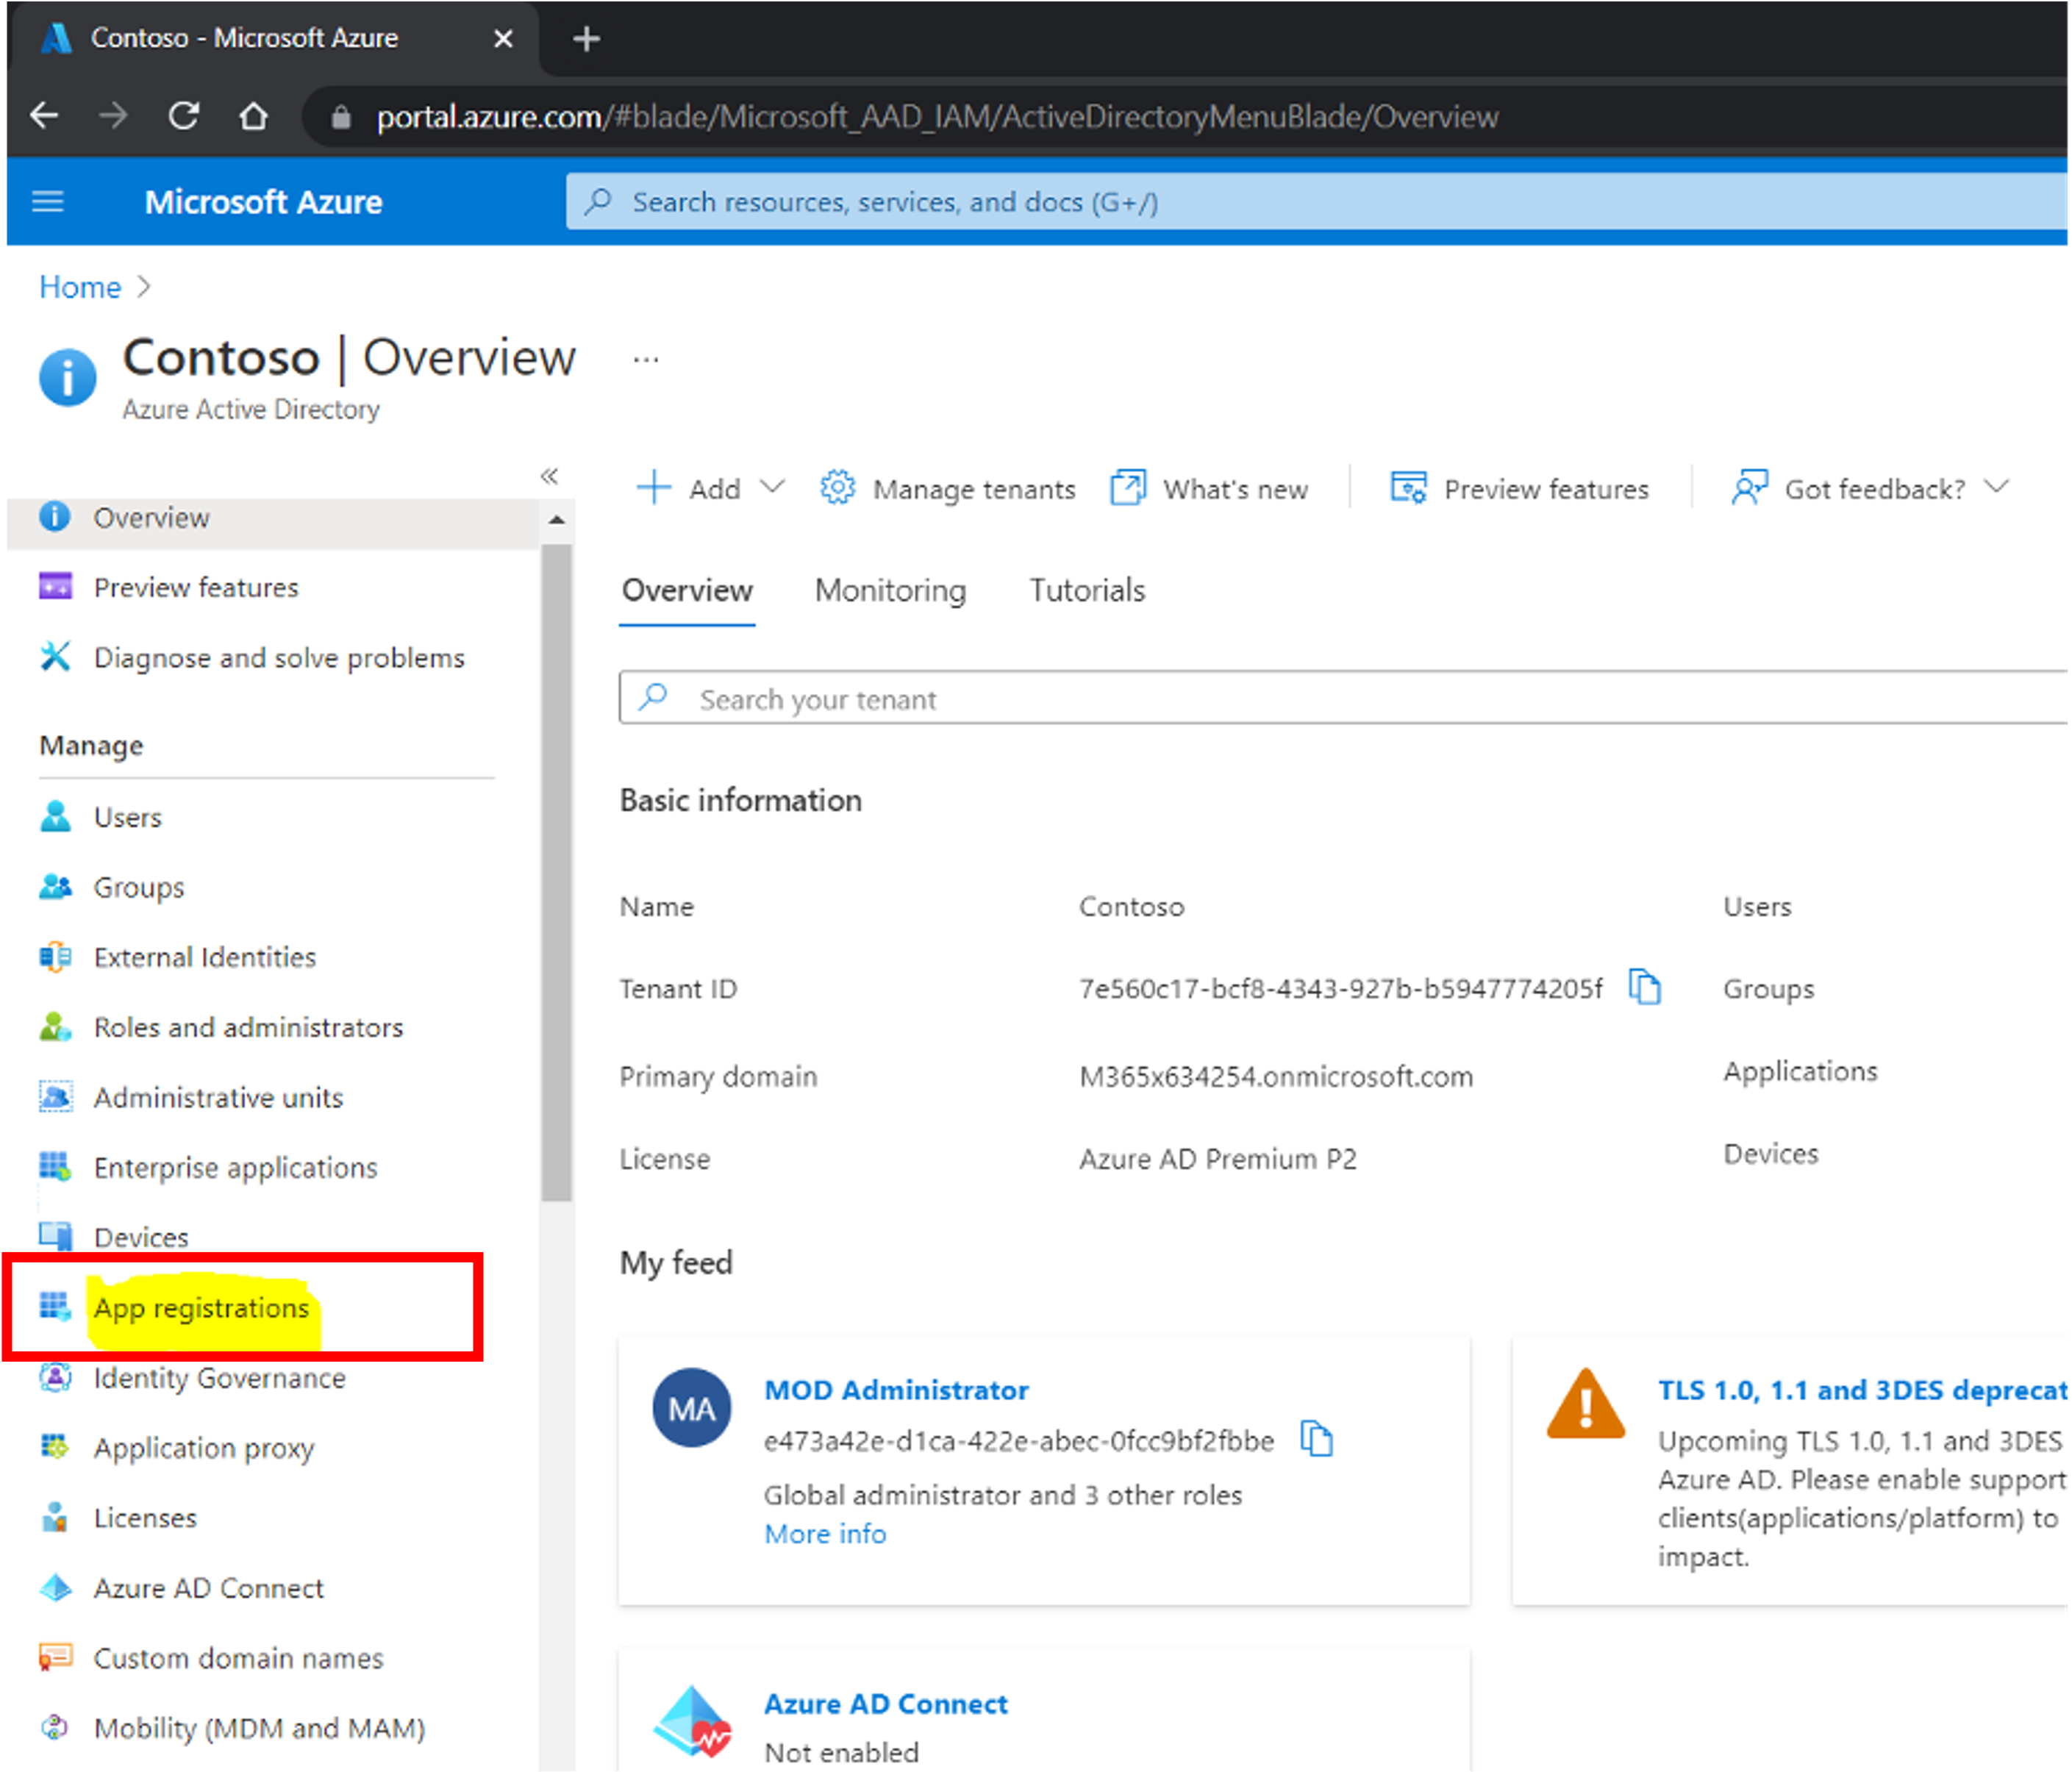Go to the Home breadcrumb link
The image size is (2072, 1772).
tap(80, 287)
